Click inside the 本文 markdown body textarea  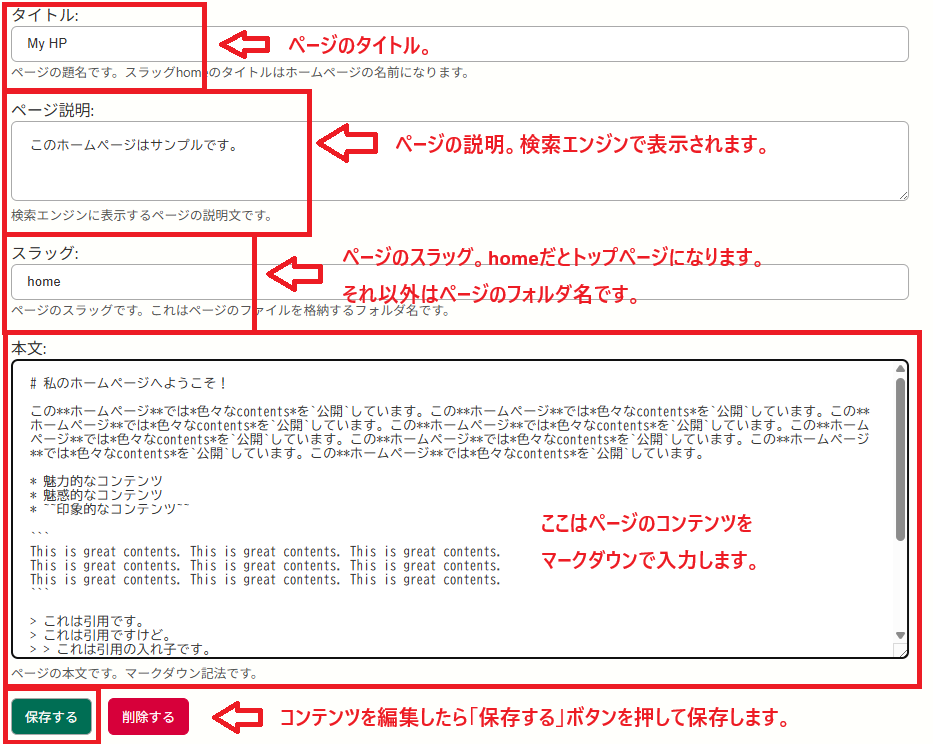coord(459,509)
